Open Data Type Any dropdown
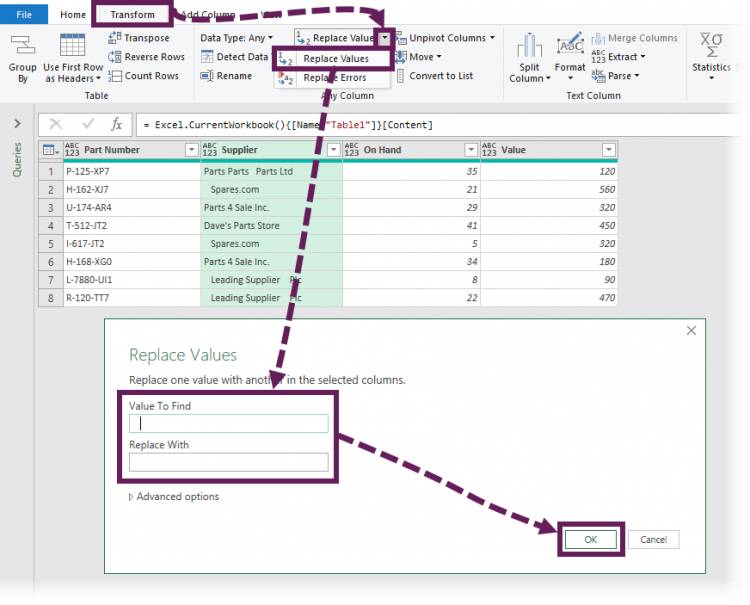The width and height of the screenshot is (750, 605). click(x=237, y=38)
